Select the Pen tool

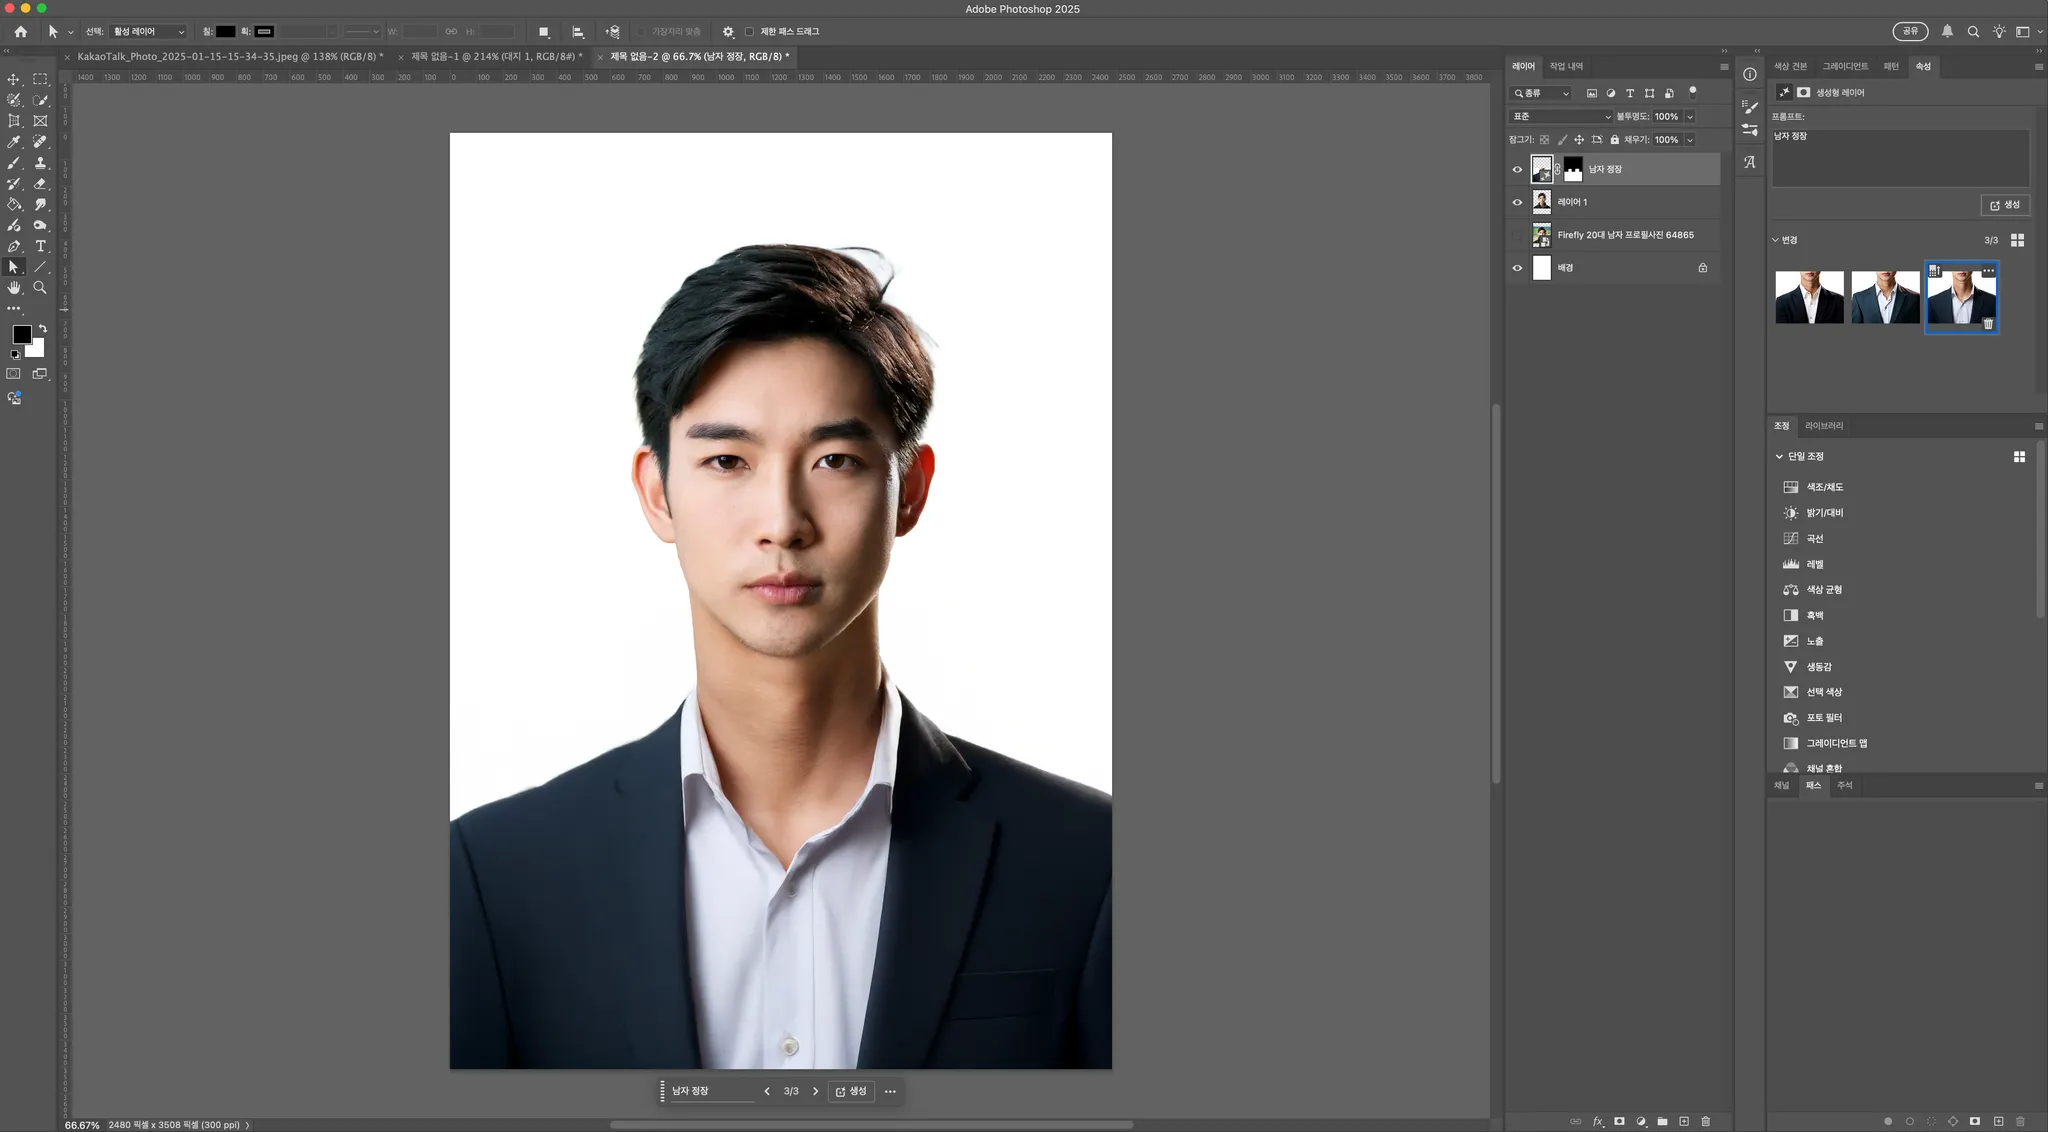tap(14, 246)
